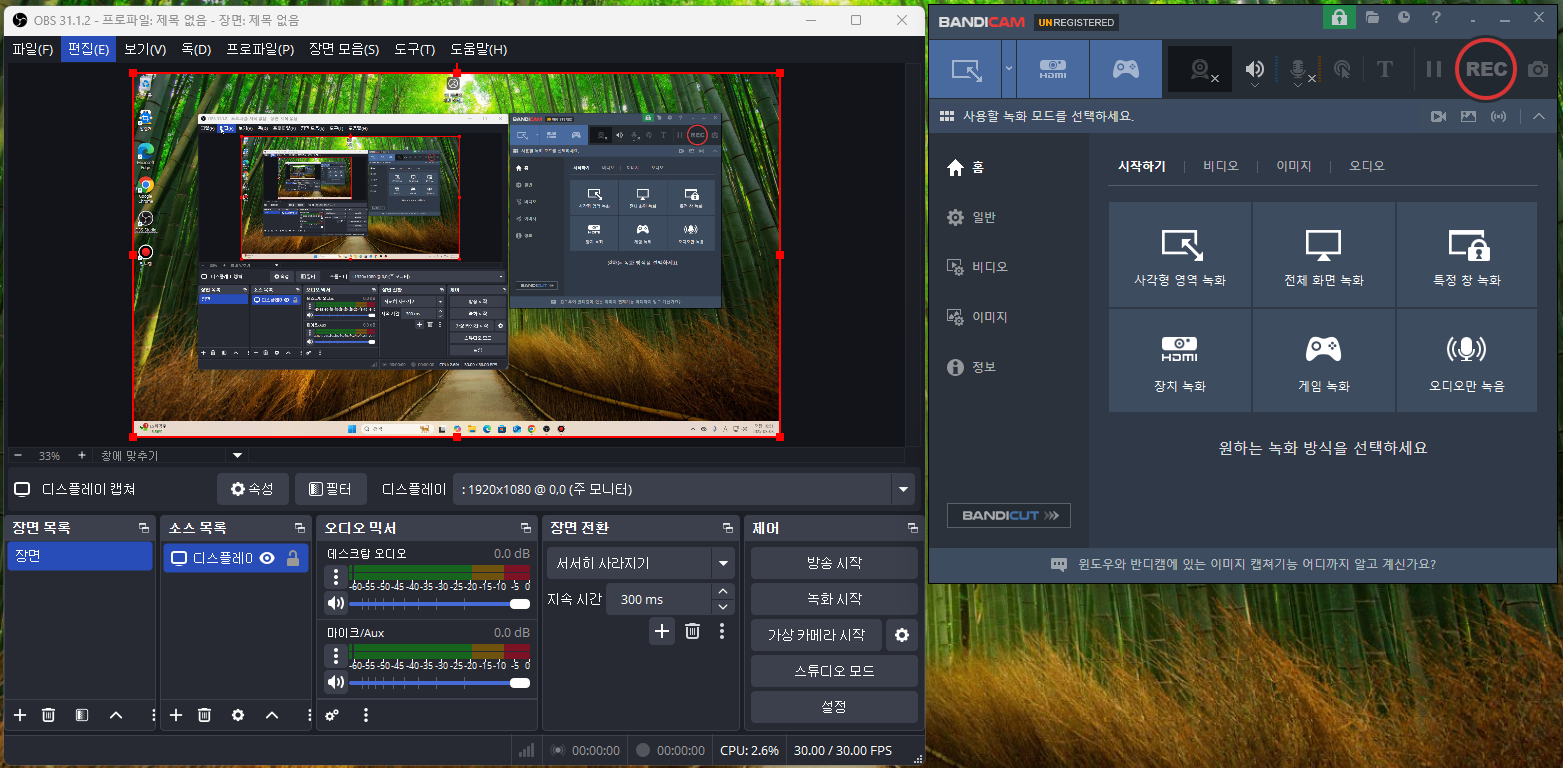The width and height of the screenshot is (1563, 768).
Task: Toggle Bandicam webcam overlay
Action: click(x=1200, y=69)
